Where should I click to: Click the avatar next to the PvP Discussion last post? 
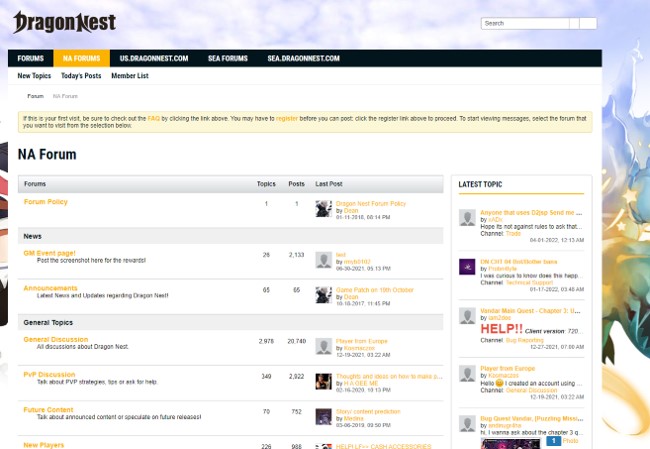click(x=323, y=381)
